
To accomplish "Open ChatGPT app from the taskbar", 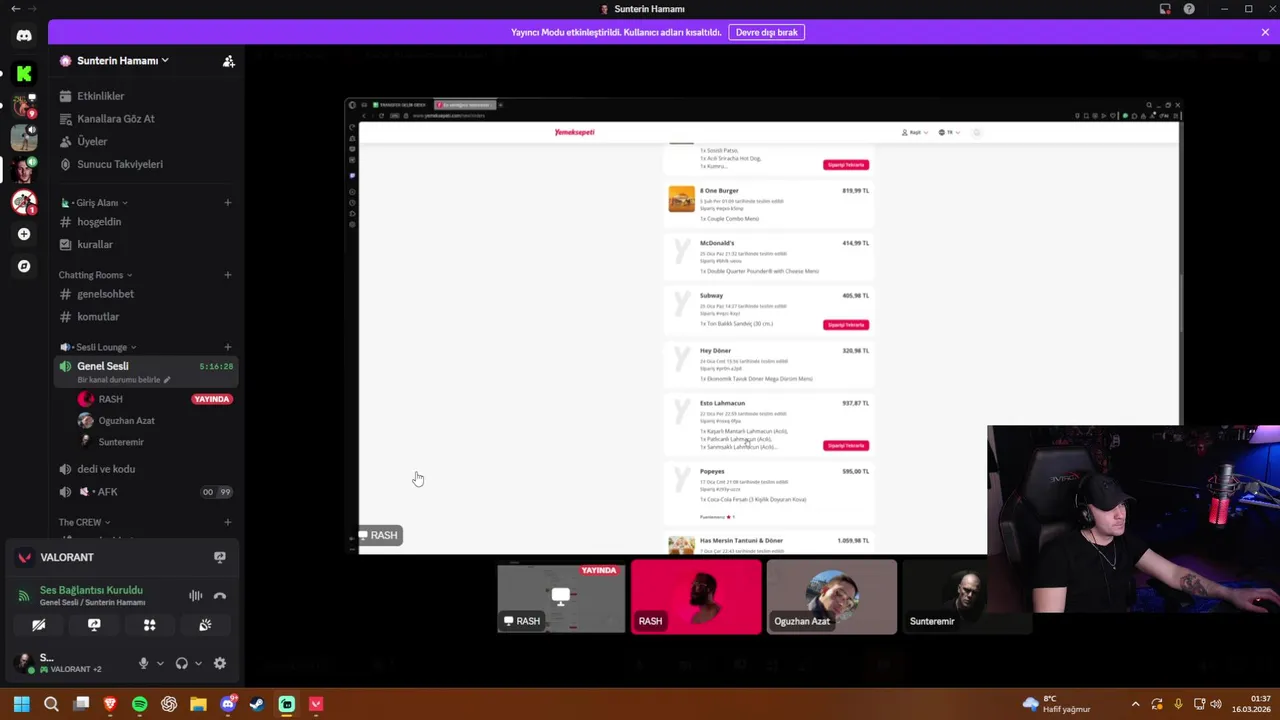I will [x=169, y=704].
